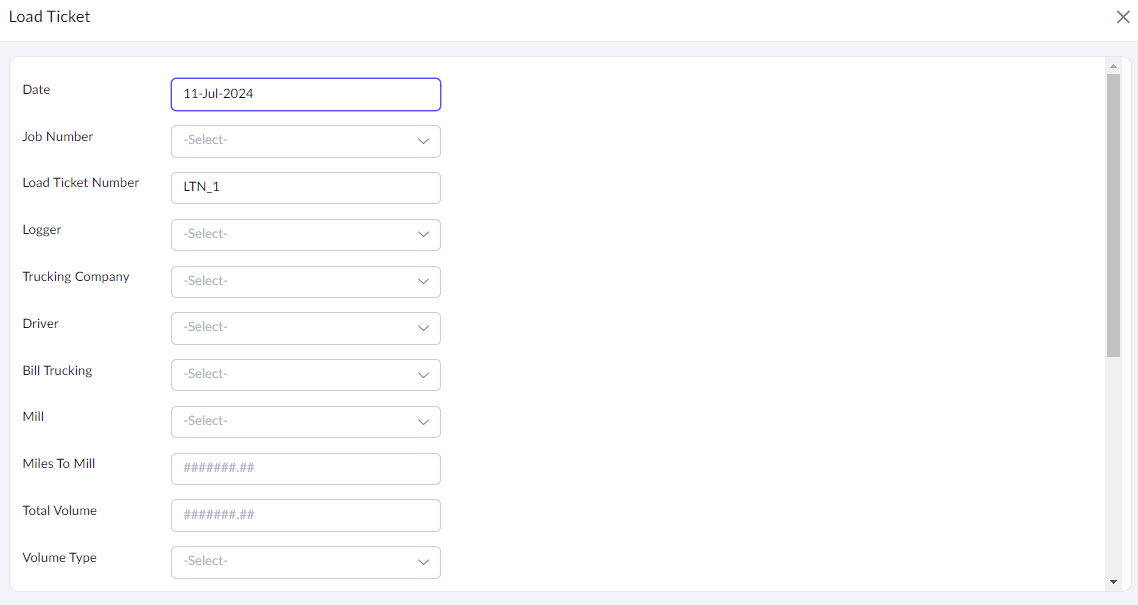Click the Date input field
Screen dimensions: 1138x605
click(x=305, y=94)
